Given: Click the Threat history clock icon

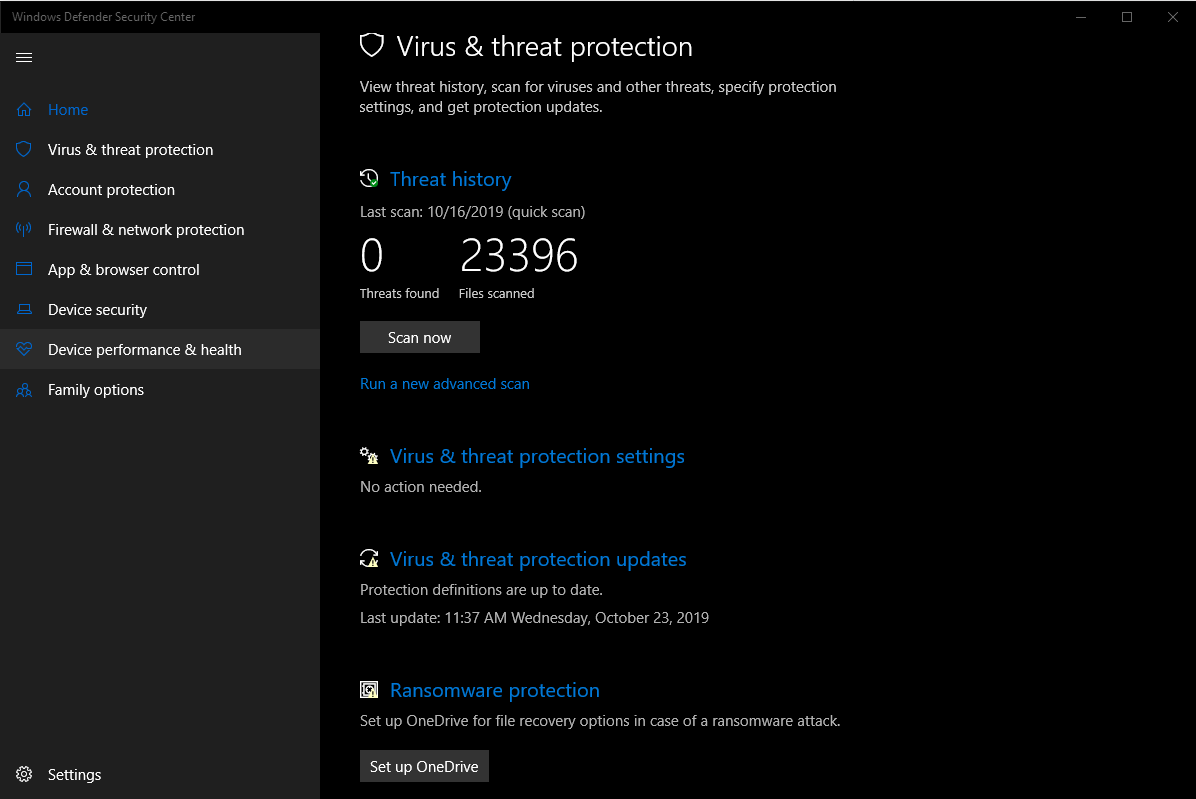Looking at the screenshot, I should coord(369,179).
